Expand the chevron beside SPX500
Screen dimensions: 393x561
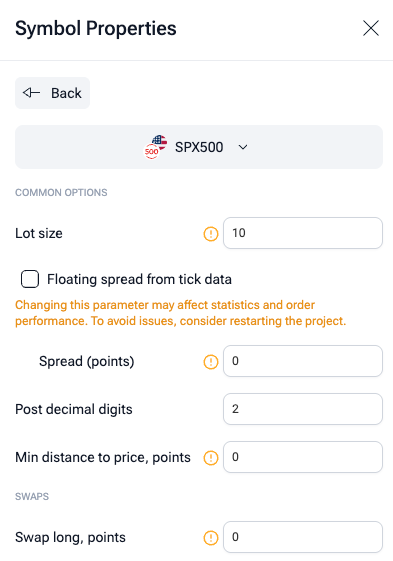click(243, 147)
